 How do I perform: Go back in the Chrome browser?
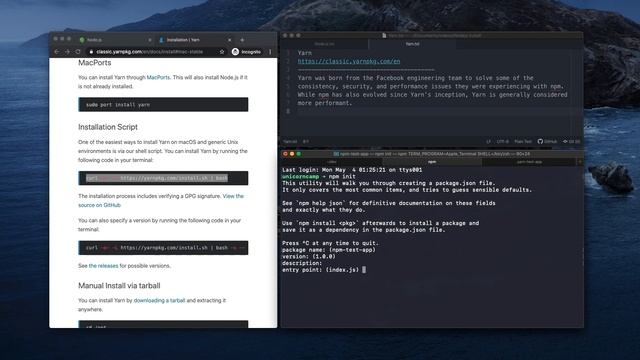point(57,52)
